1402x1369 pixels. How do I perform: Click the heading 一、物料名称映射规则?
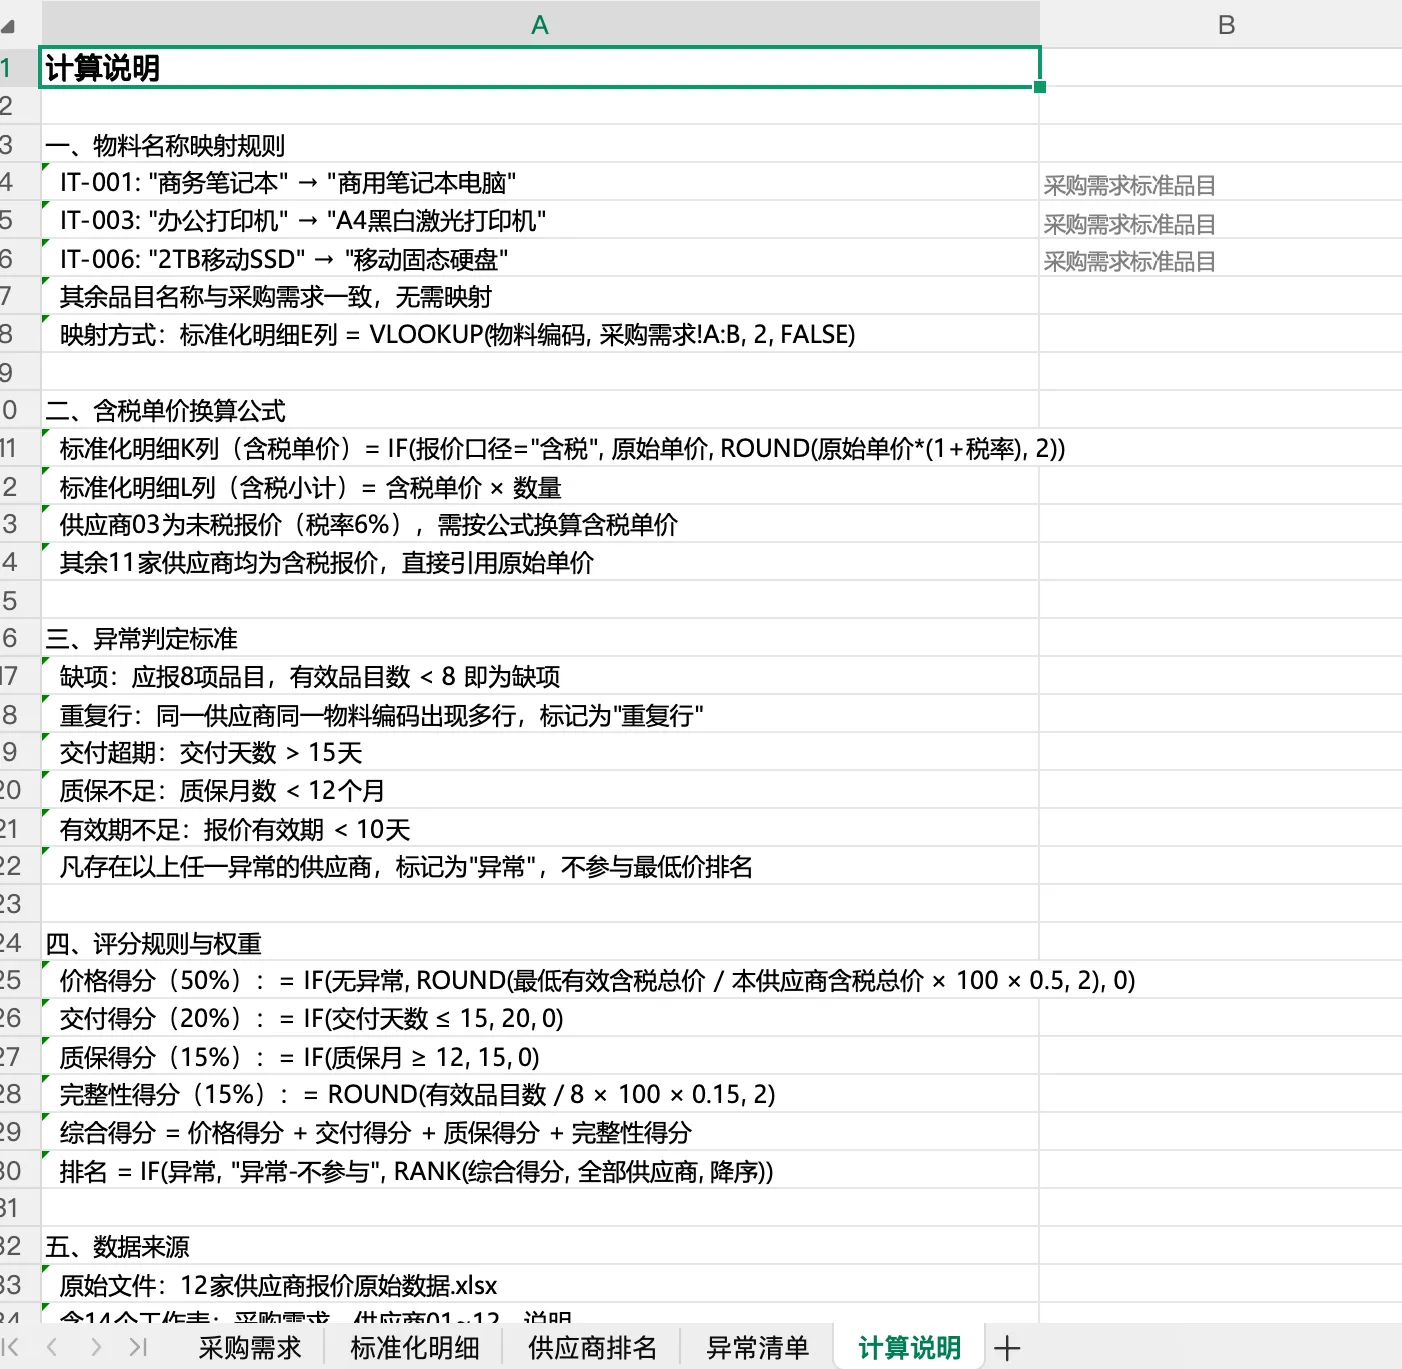(x=540, y=145)
